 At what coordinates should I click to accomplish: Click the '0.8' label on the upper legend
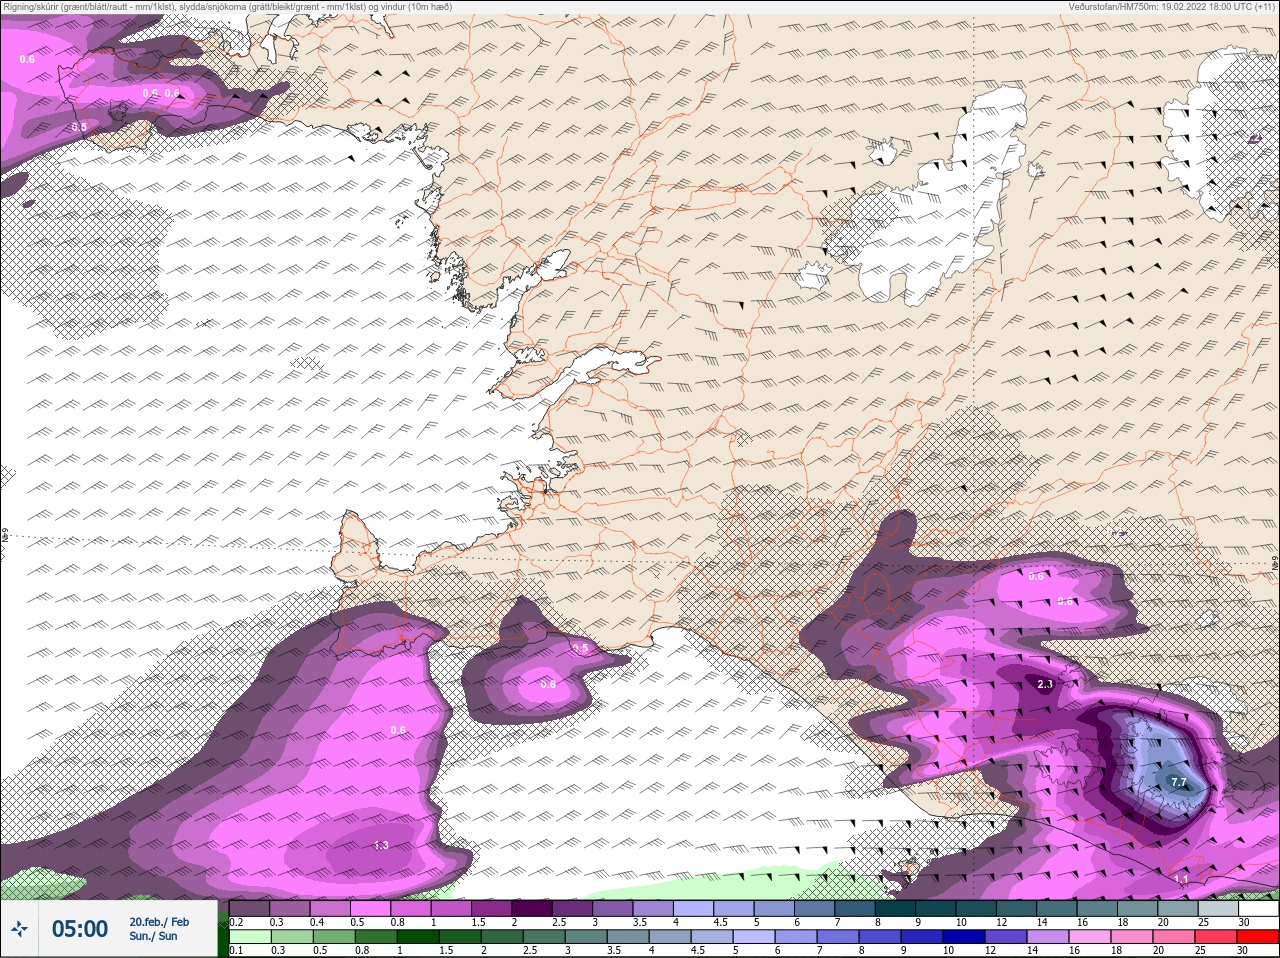click(x=398, y=922)
